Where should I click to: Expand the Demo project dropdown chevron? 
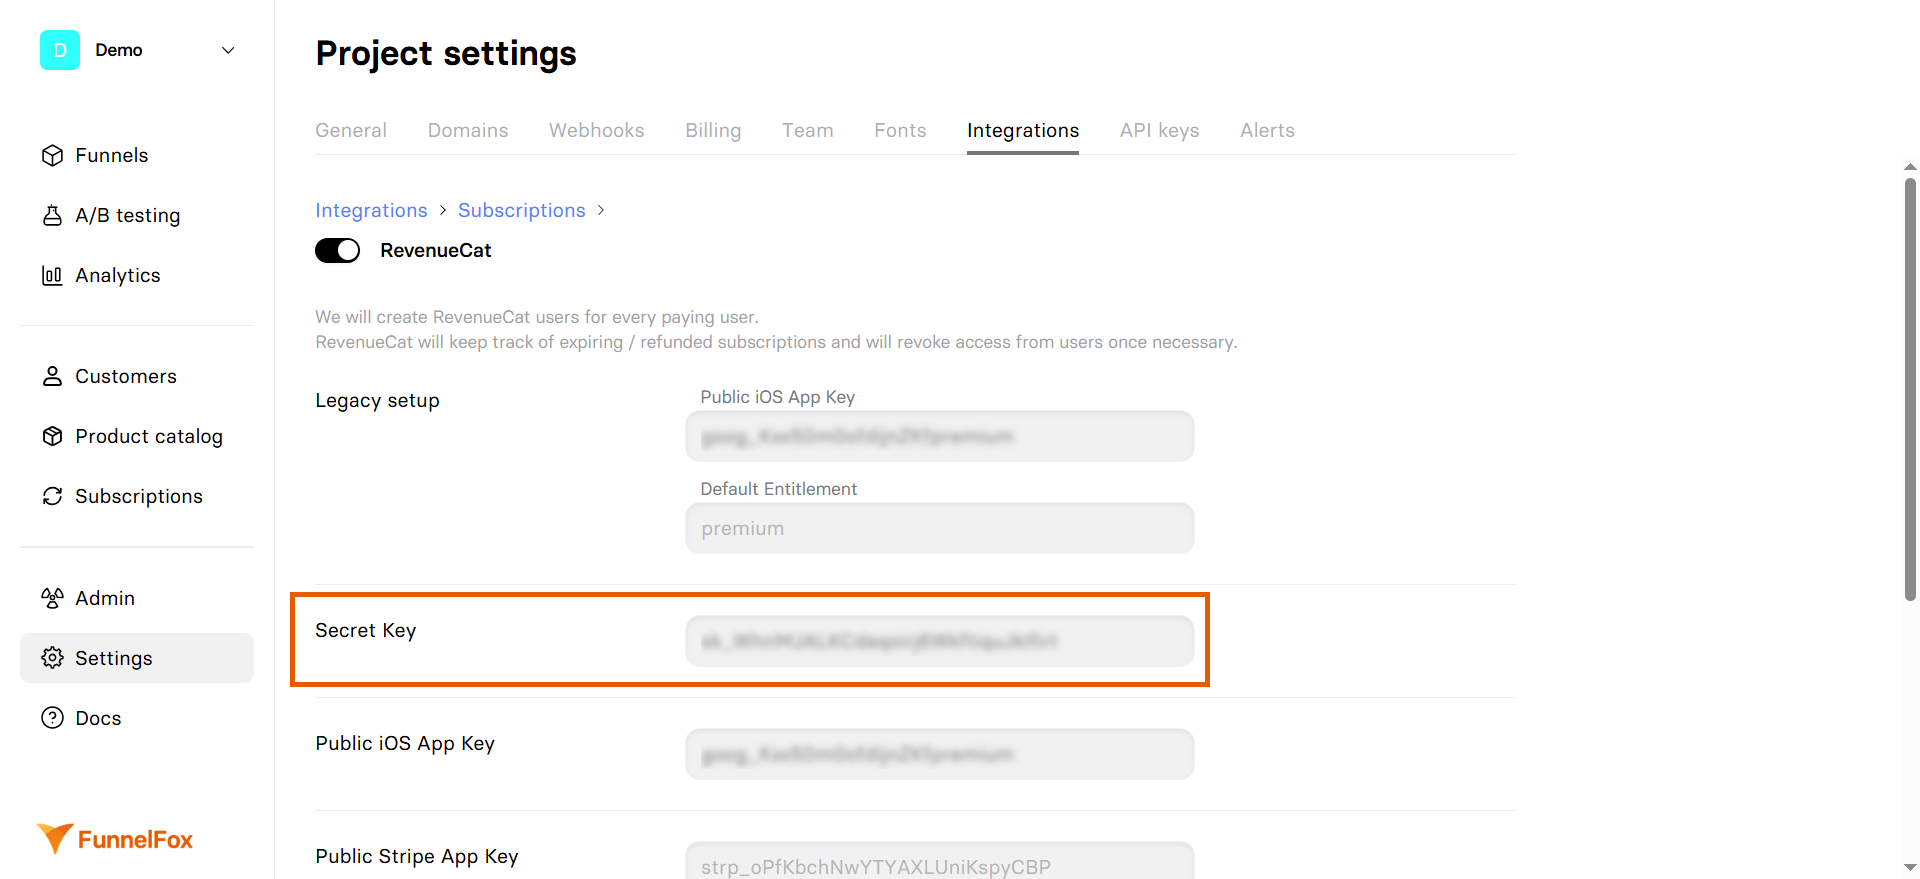228,50
